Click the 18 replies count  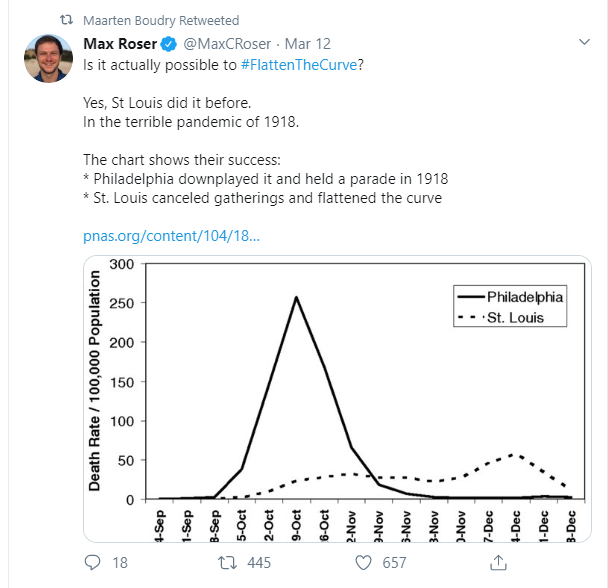click(x=119, y=563)
